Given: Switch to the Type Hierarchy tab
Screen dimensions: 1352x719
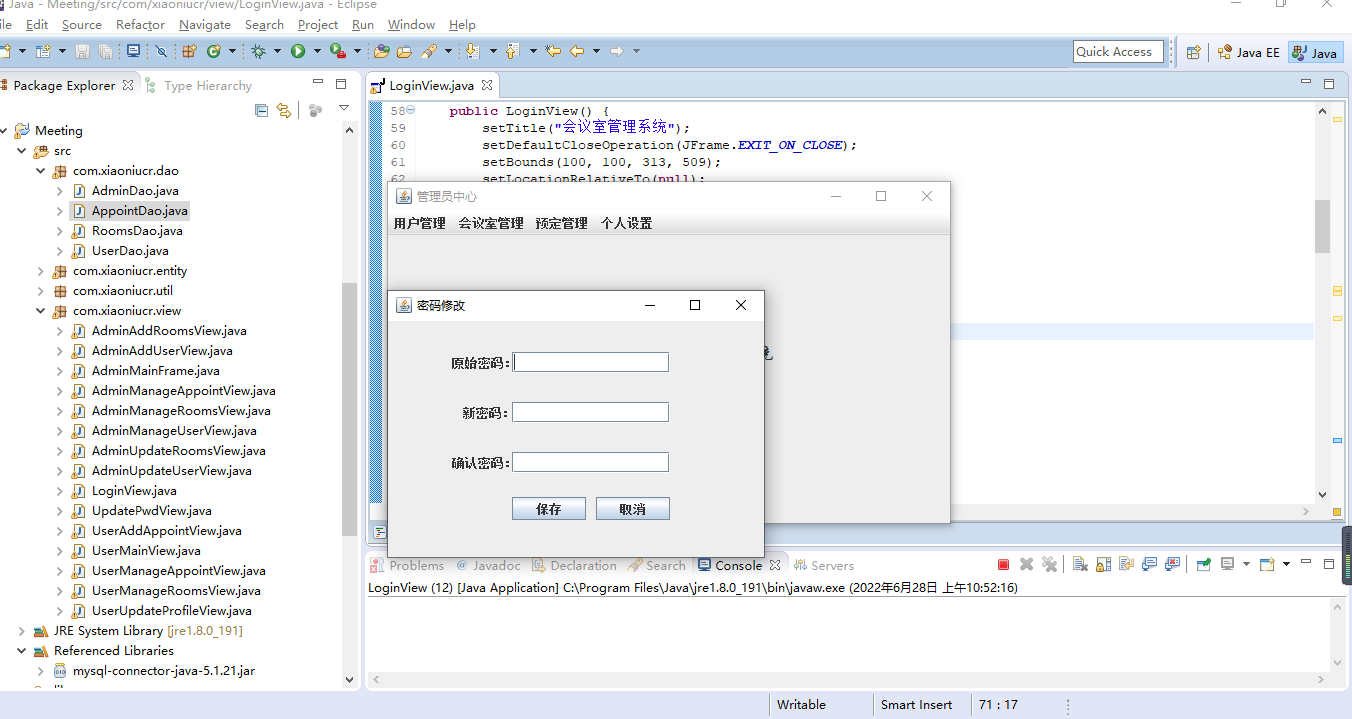Looking at the screenshot, I should (198, 86).
